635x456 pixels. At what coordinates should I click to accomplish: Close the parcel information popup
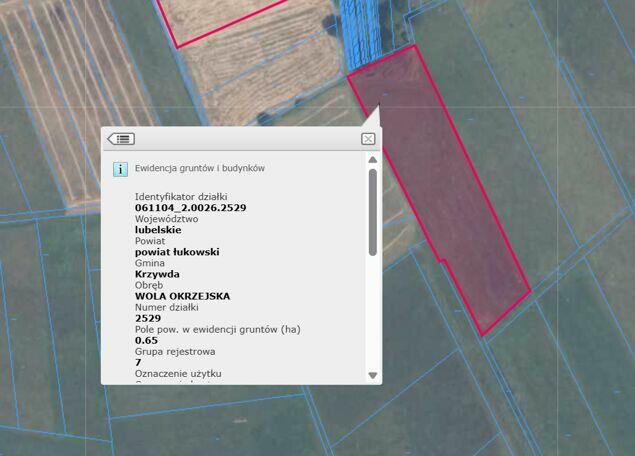(x=368, y=139)
